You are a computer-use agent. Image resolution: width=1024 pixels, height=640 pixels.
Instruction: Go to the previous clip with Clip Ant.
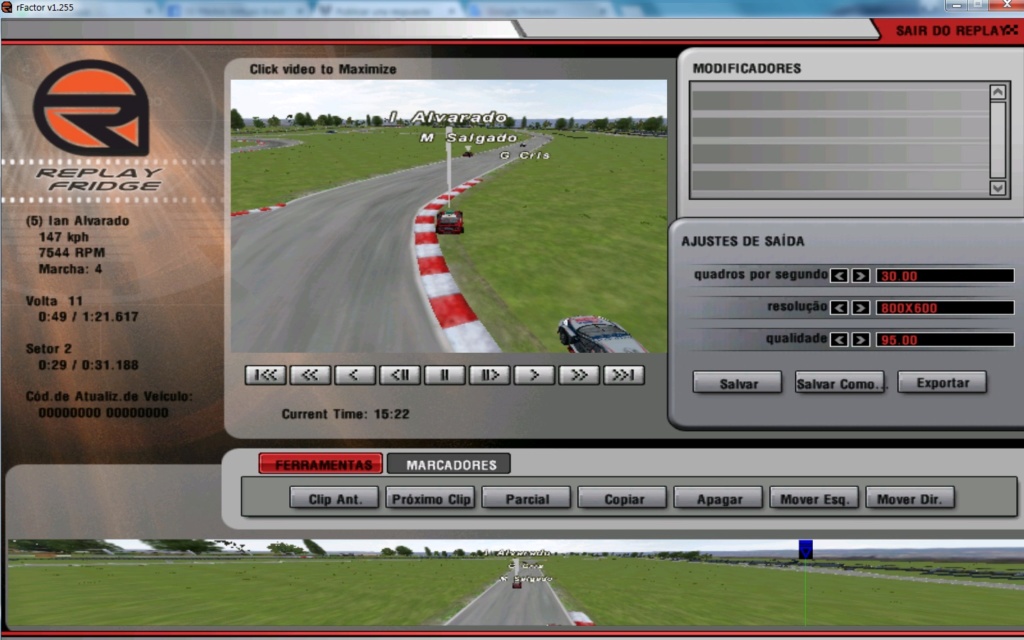(334, 498)
